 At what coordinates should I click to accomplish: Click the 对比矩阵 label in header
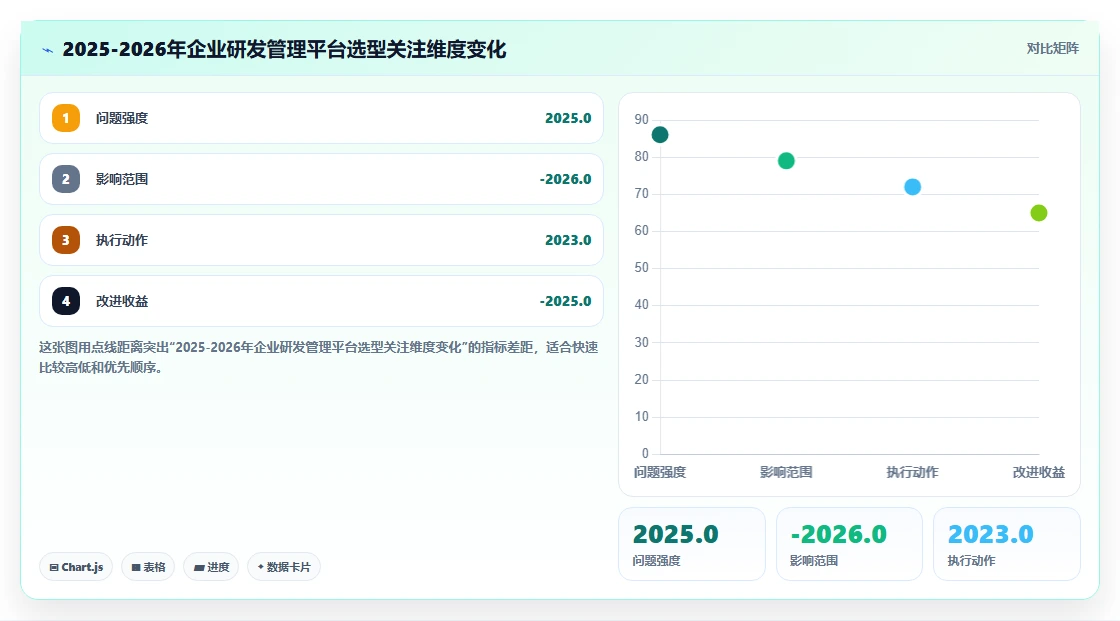[1052, 49]
